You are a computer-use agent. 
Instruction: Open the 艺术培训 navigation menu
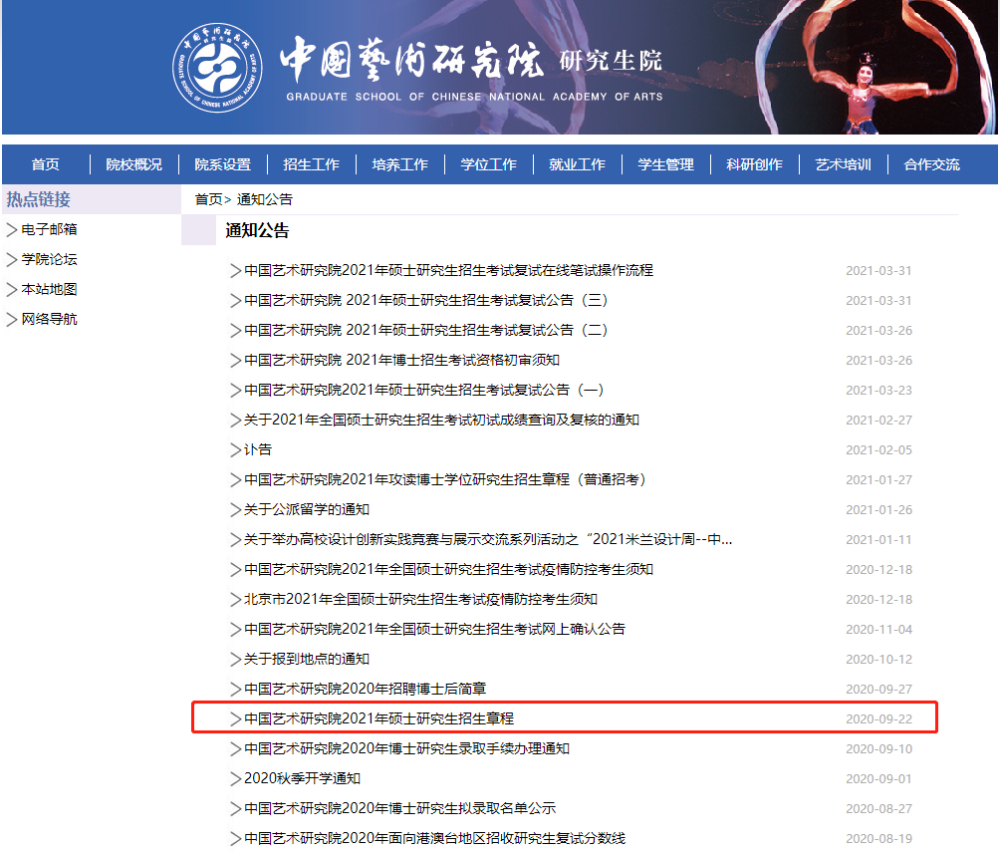(x=843, y=164)
